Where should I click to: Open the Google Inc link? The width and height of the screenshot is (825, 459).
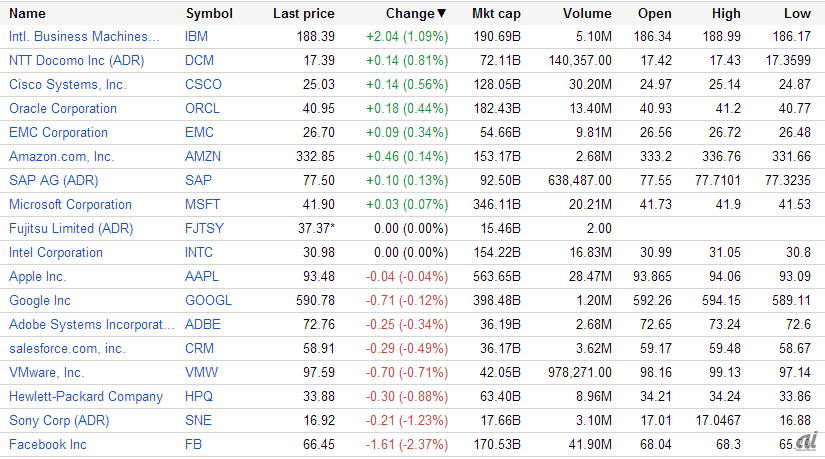point(38,301)
